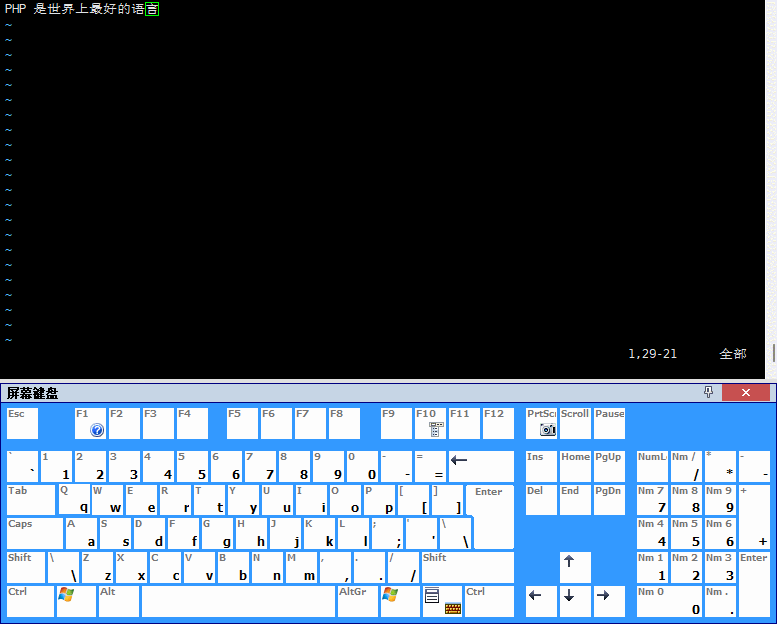Click the Backspace arrow key
The image size is (777, 624).
[481, 466]
